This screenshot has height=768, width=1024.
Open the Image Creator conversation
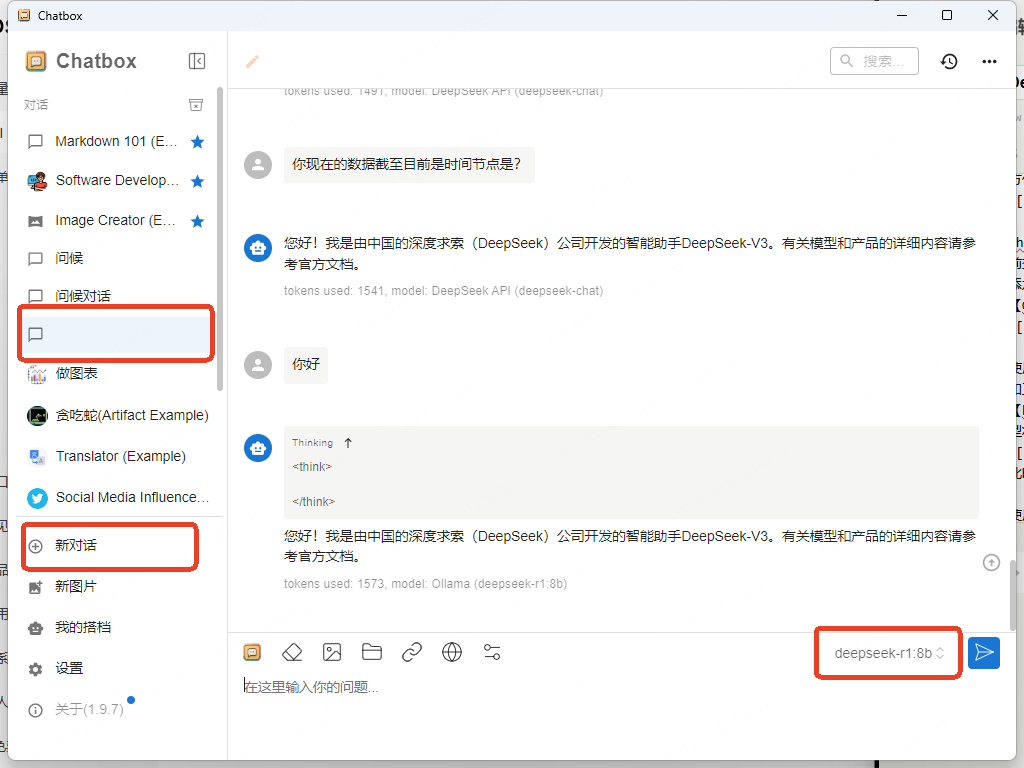[x=116, y=221]
